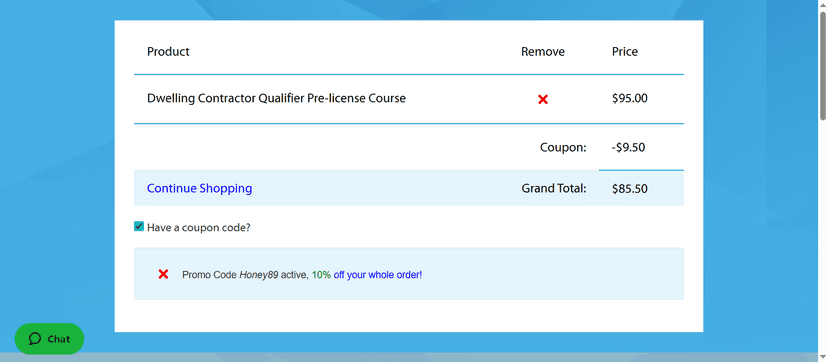
Task: Remove the Dwelling Contractor course from cart
Action: pyautogui.click(x=542, y=99)
